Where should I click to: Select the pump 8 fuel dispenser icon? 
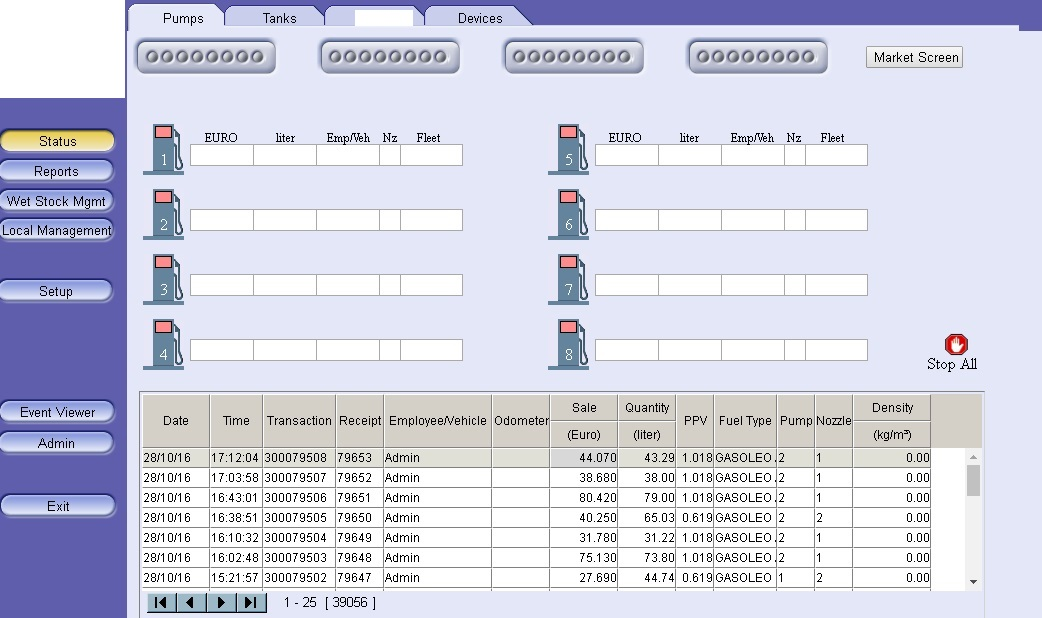click(570, 345)
